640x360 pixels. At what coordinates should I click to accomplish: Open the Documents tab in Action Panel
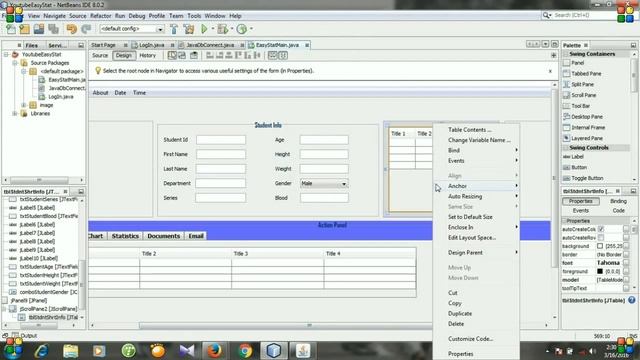click(163, 236)
